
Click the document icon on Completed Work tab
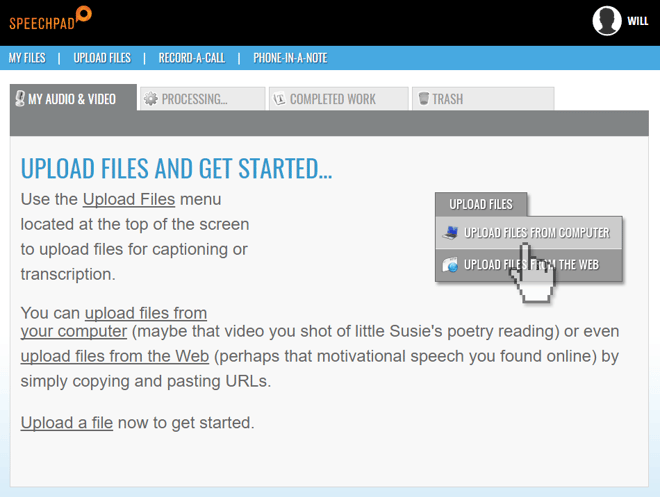[x=279, y=99]
